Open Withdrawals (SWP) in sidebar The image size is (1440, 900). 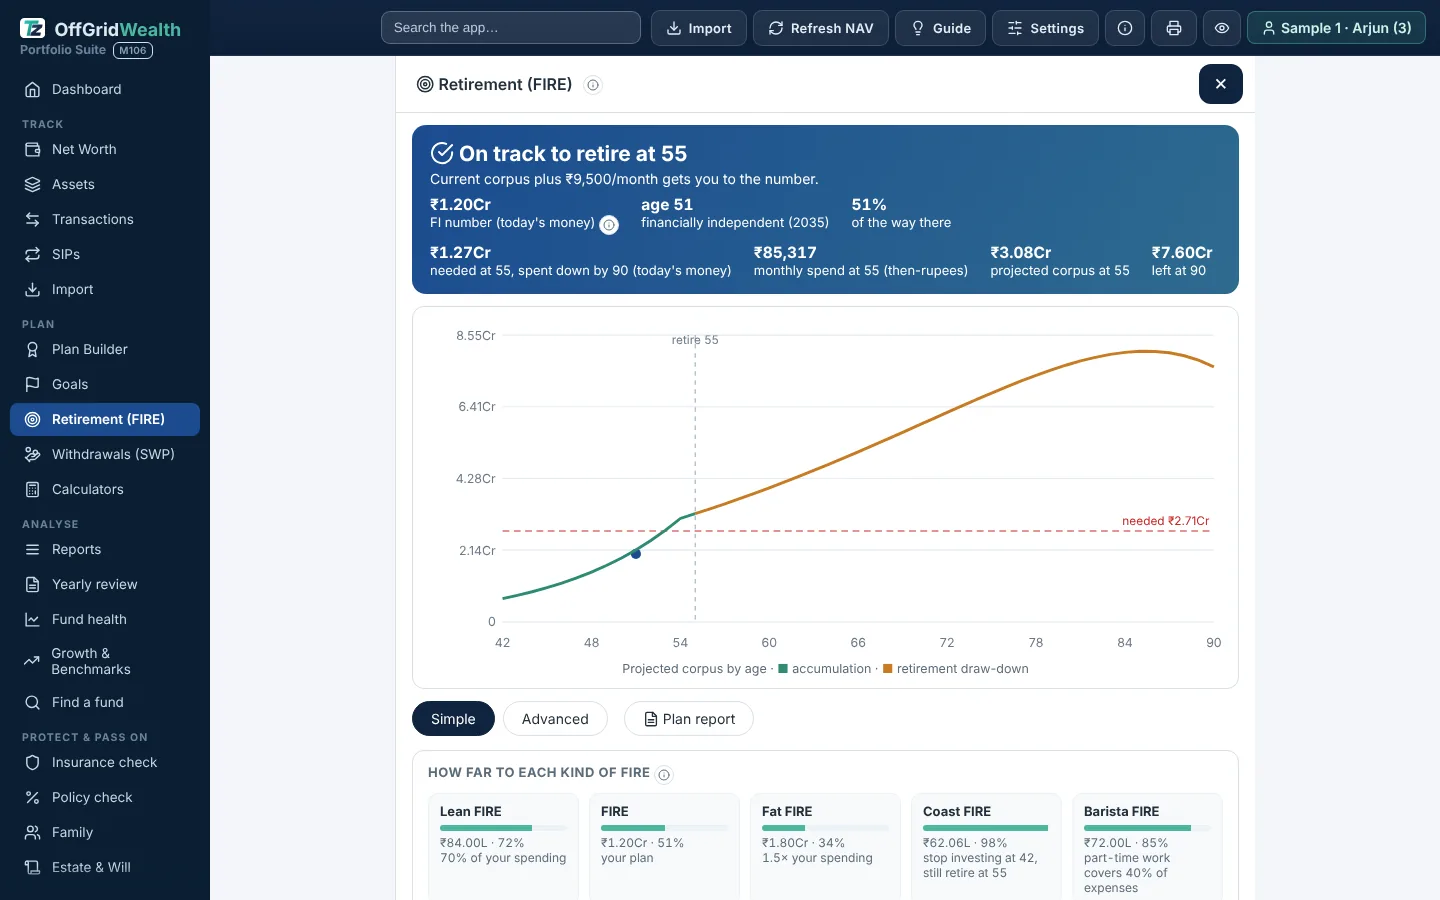point(105,454)
